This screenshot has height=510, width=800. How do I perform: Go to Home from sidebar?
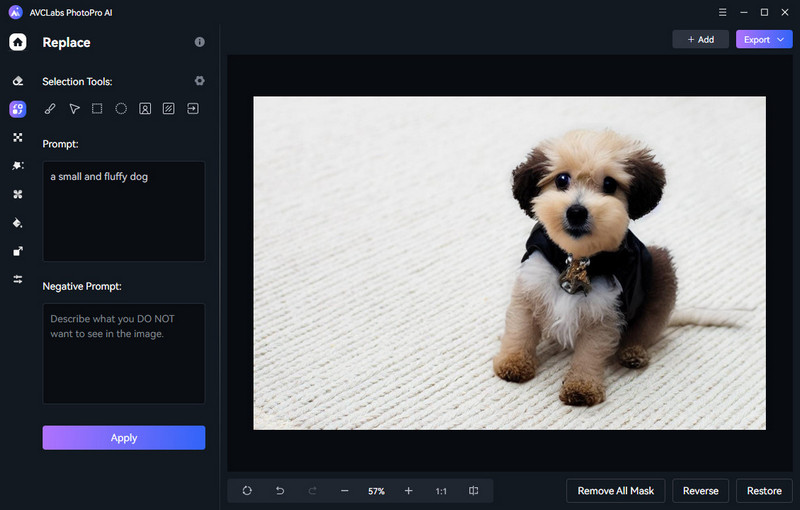pyautogui.click(x=18, y=42)
